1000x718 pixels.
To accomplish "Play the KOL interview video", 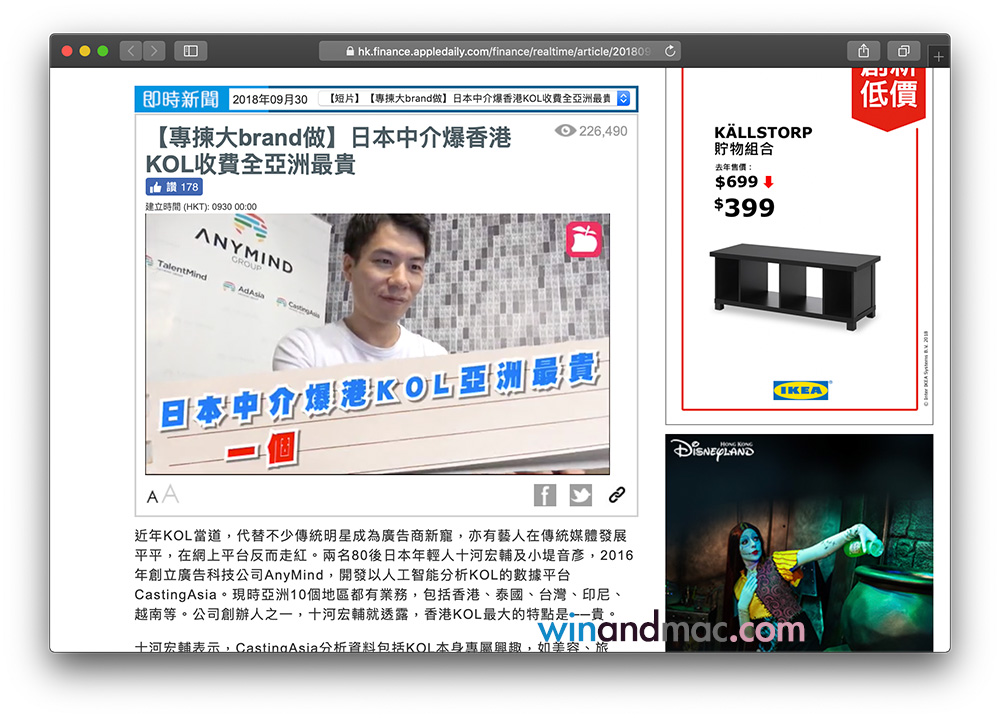I will (x=377, y=343).
